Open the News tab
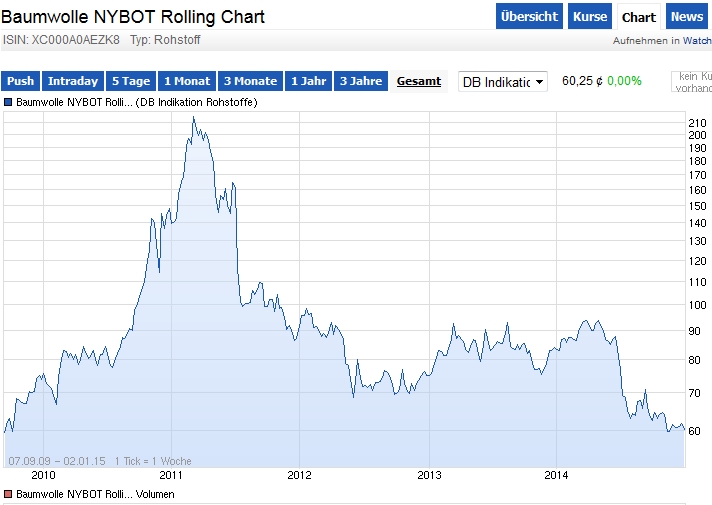The image size is (712, 505). pos(687,16)
